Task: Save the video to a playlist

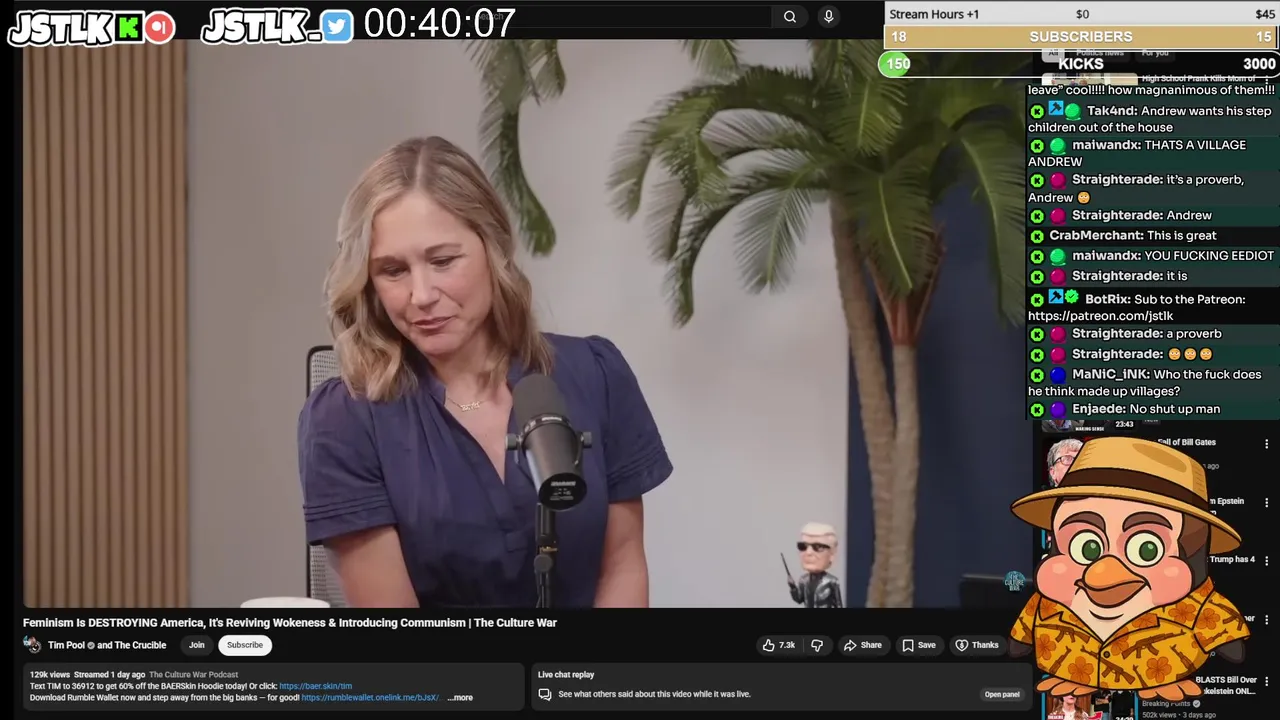Action: point(918,645)
